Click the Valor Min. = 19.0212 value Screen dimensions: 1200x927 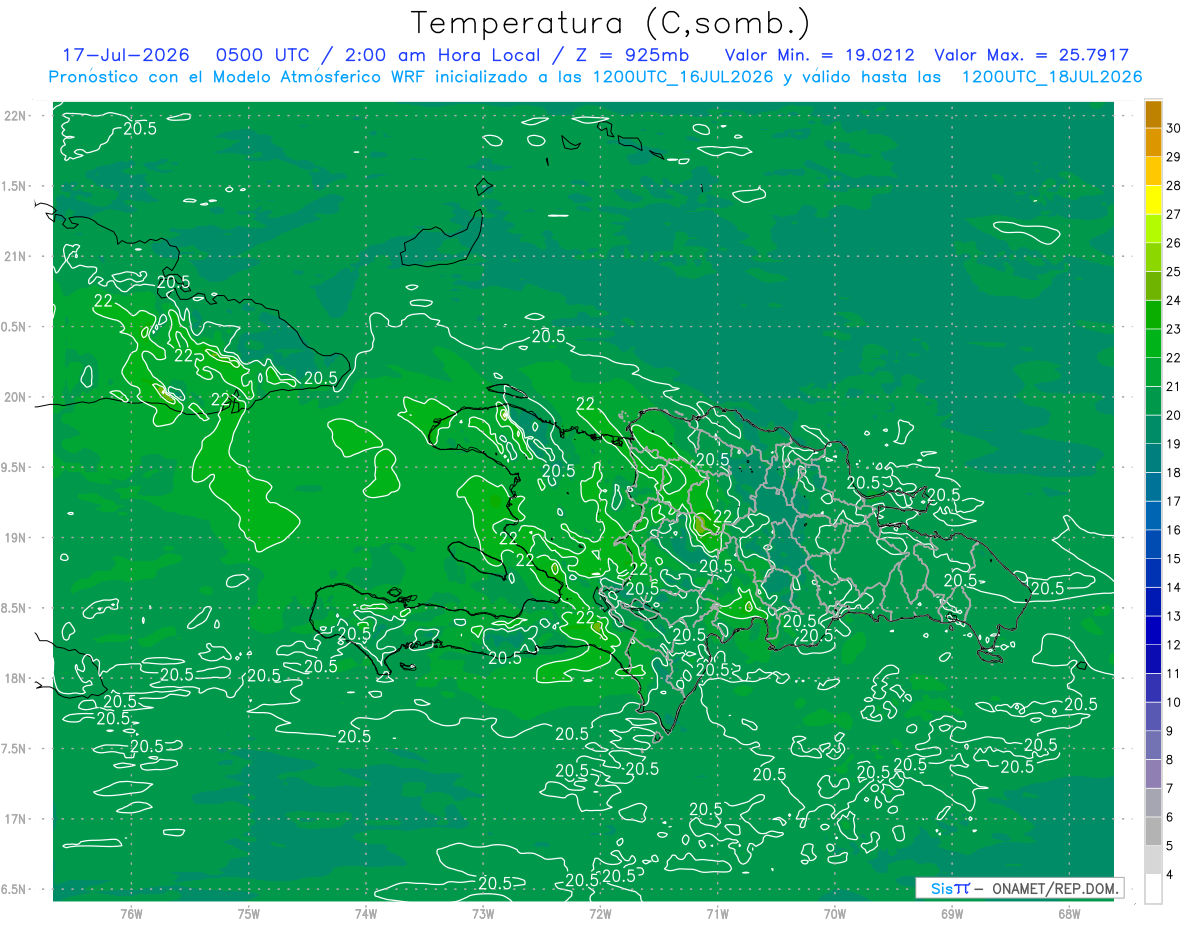tap(819, 55)
